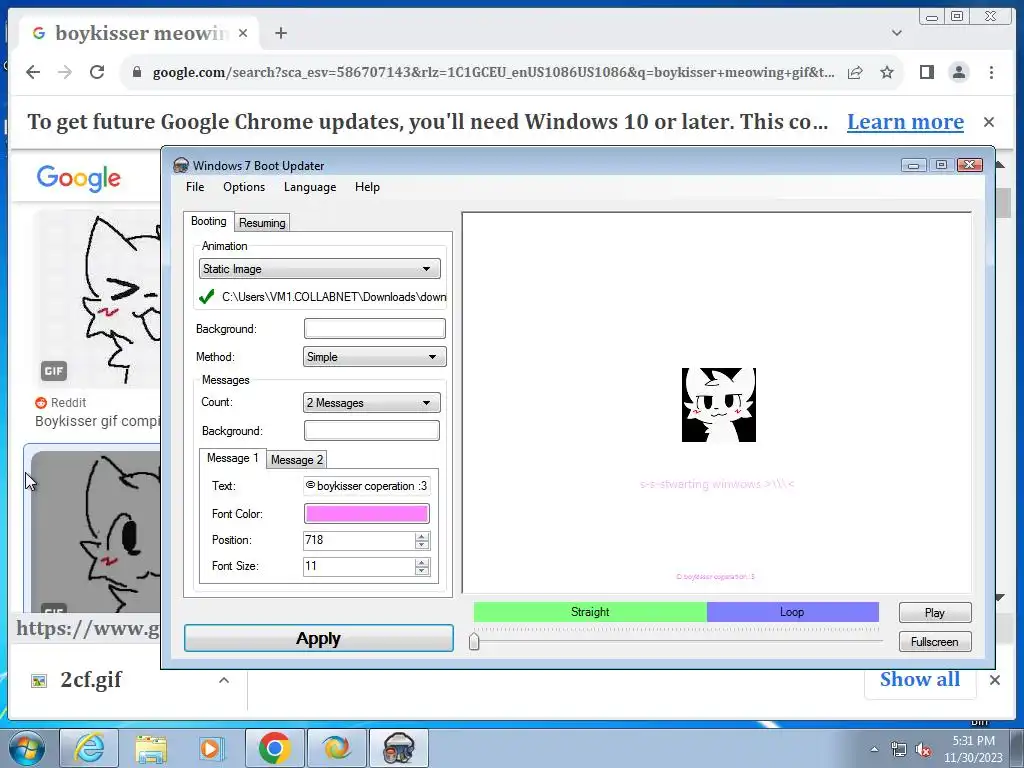Click the muted volume tray icon

pos(923,750)
